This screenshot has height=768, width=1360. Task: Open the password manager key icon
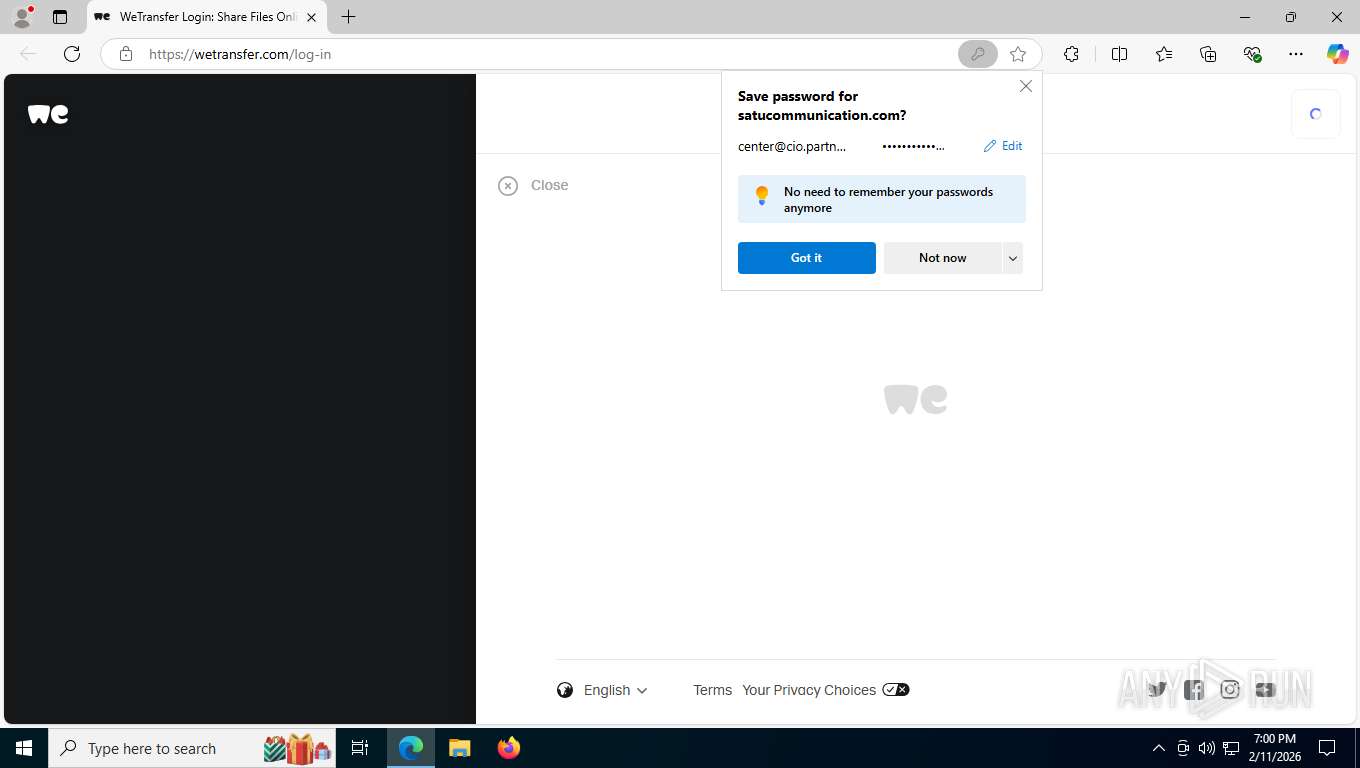click(x=977, y=54)
